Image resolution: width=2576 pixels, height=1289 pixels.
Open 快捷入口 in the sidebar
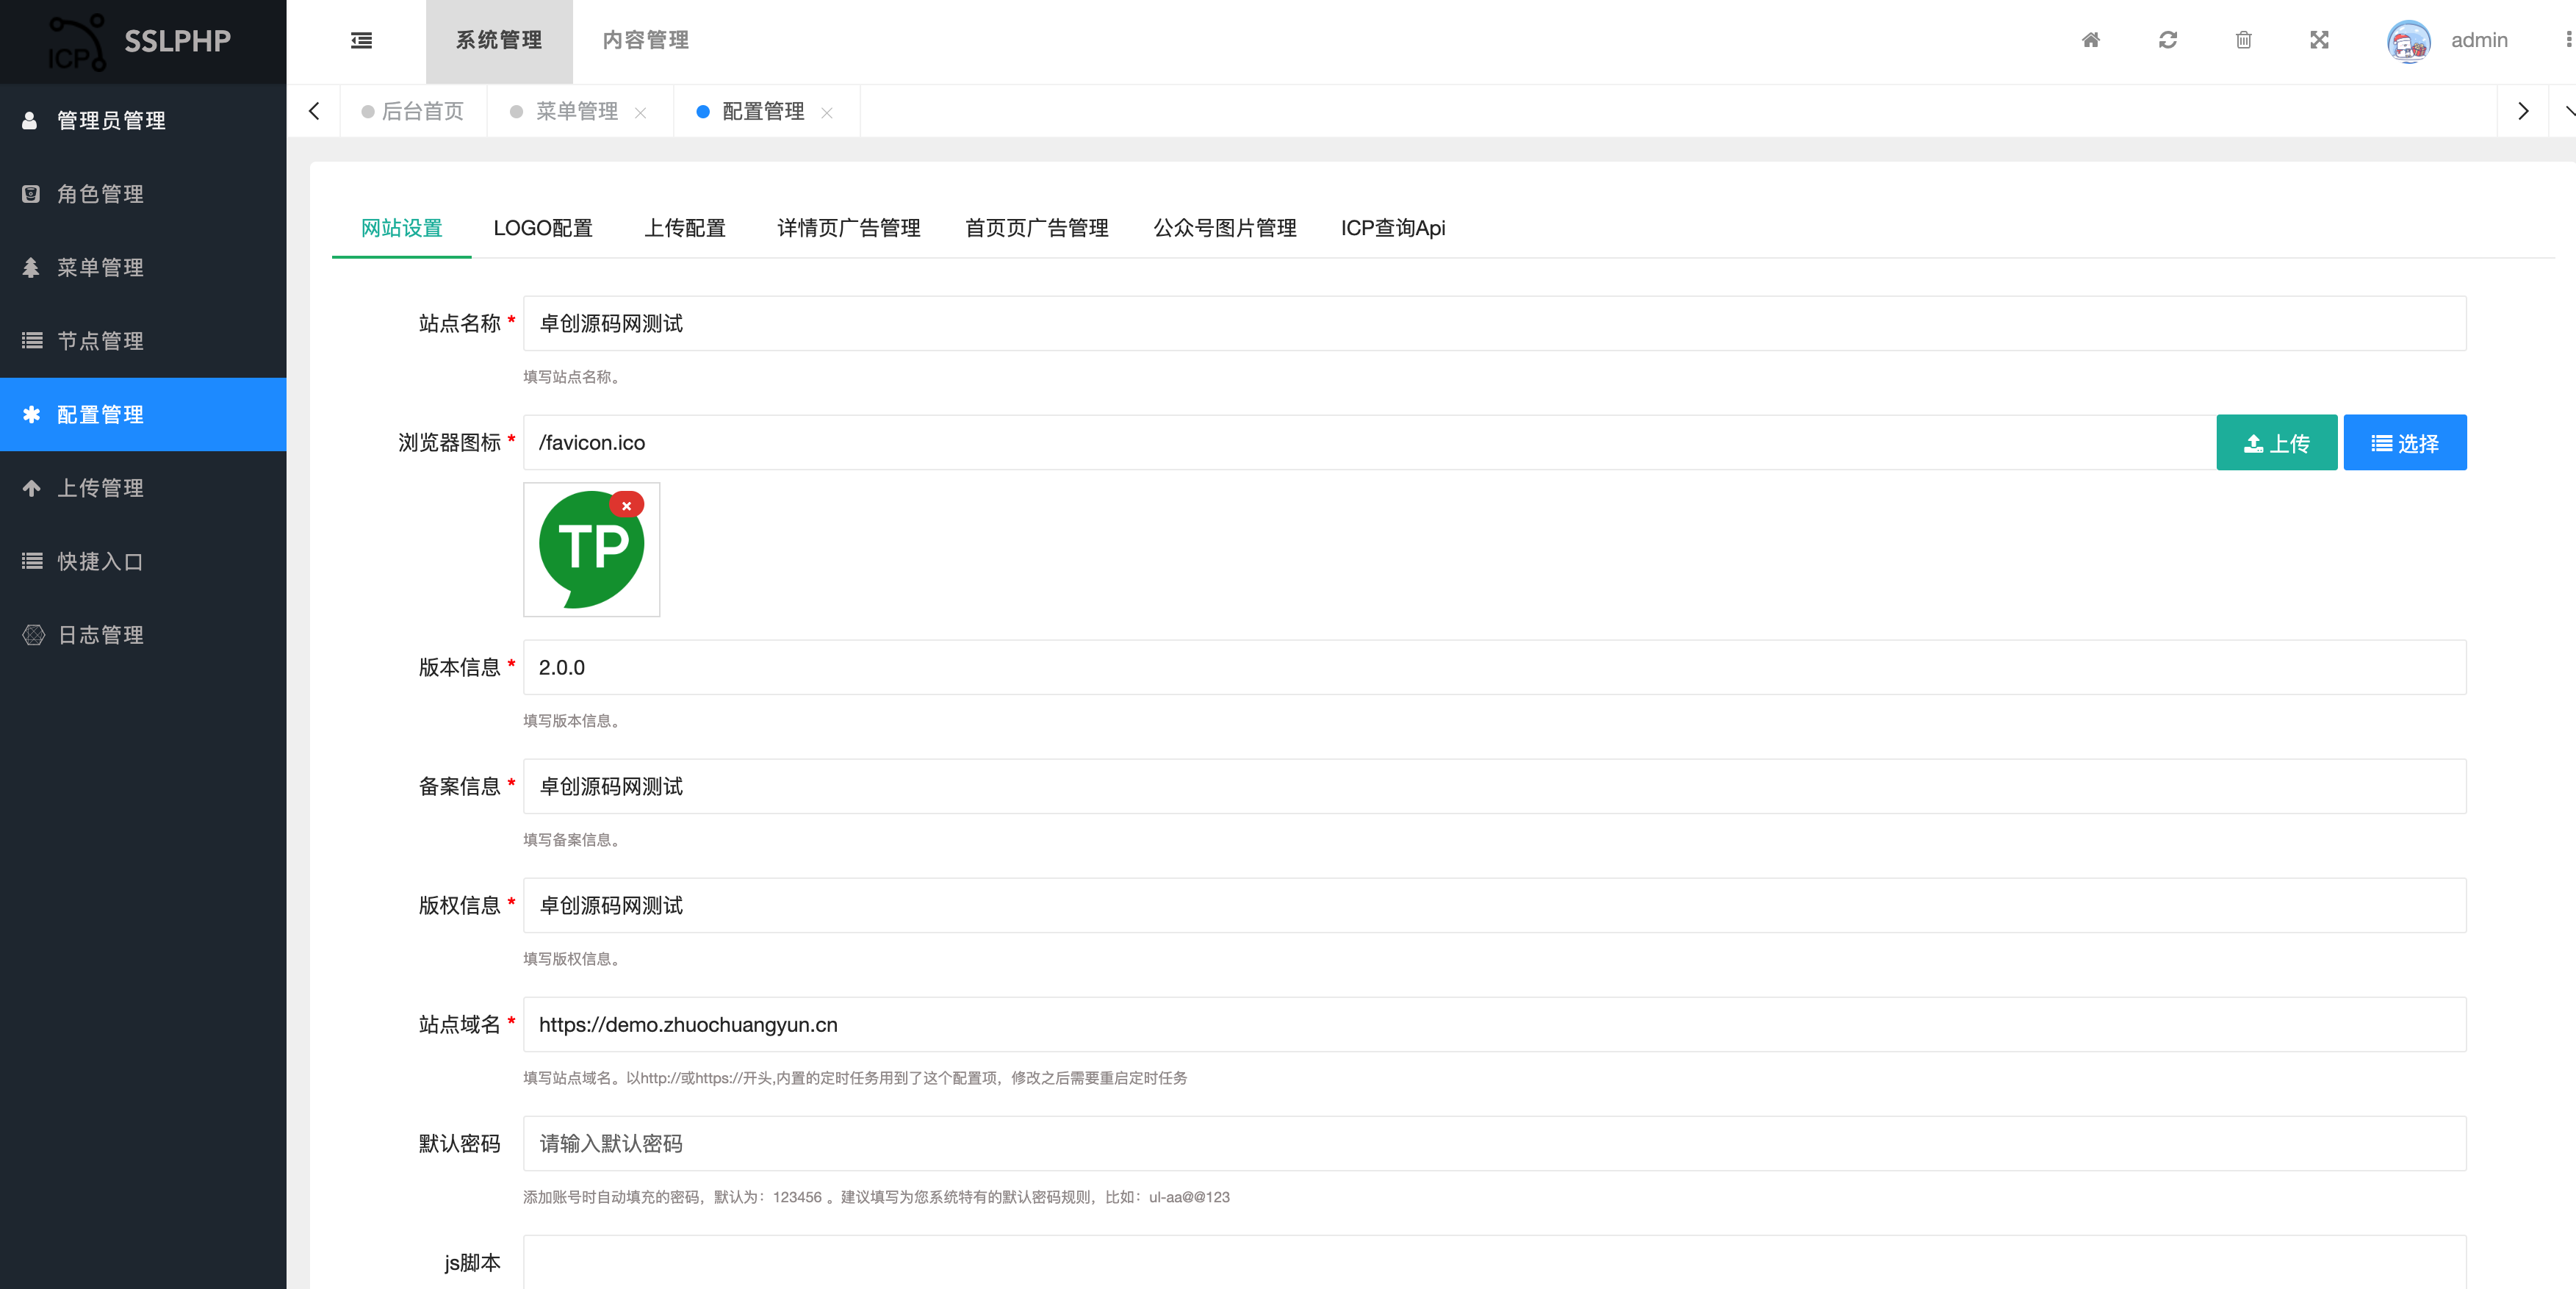[143, 561]
